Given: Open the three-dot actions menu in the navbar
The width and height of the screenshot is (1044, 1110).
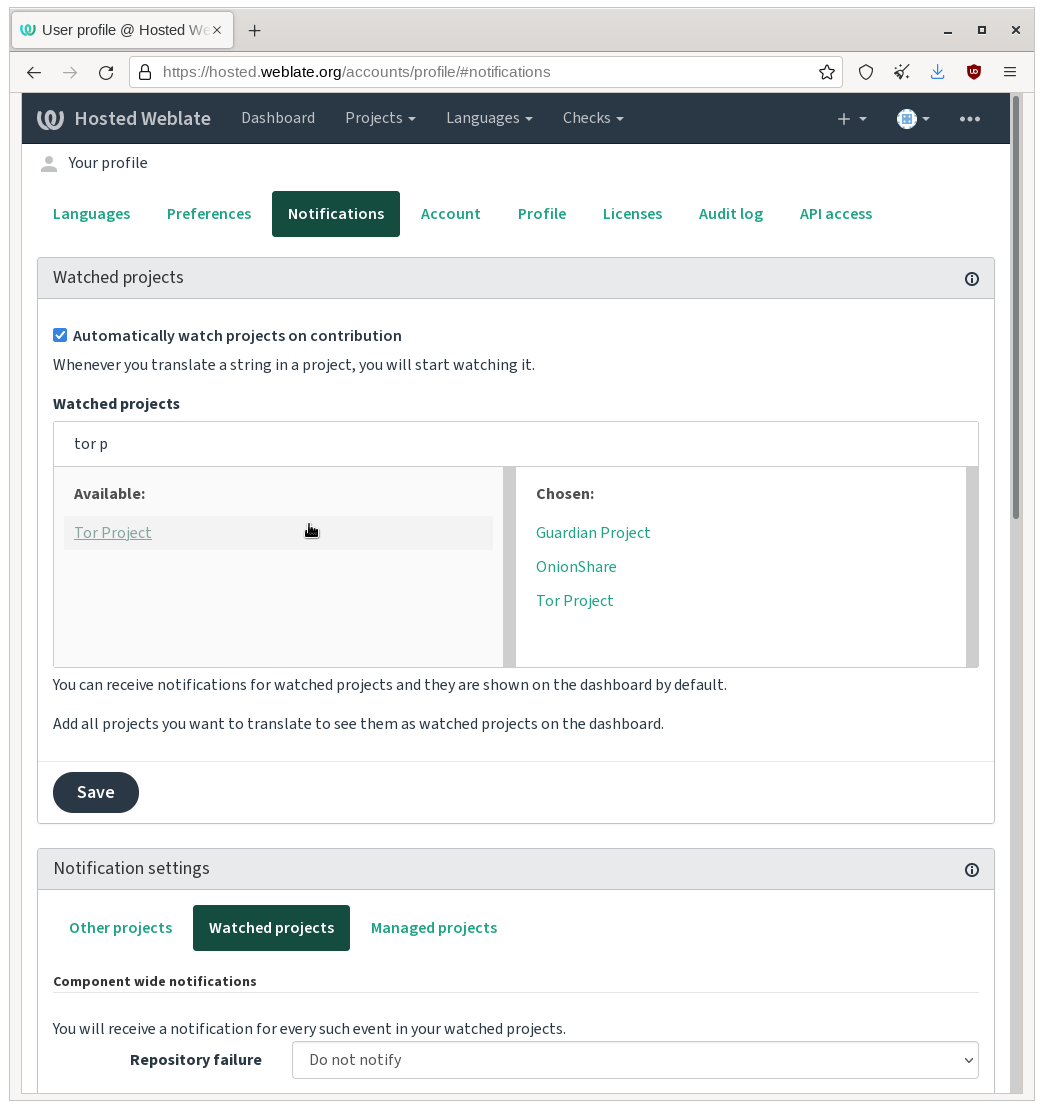Looking at the screenshot, I should click(969, 119).
